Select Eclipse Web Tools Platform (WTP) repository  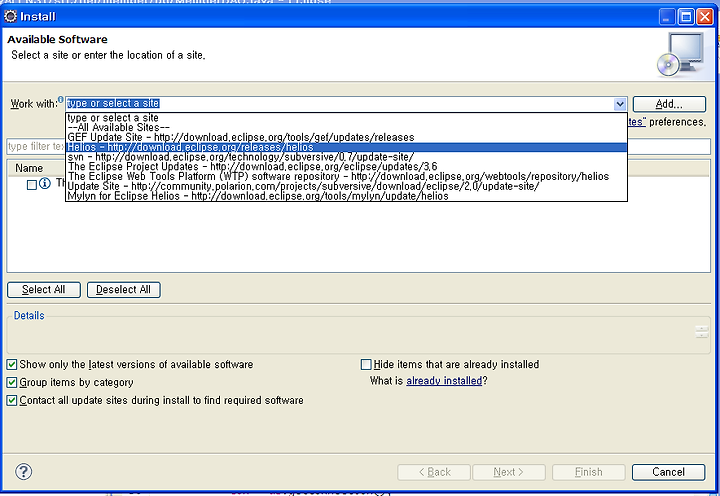pos(346,176)
